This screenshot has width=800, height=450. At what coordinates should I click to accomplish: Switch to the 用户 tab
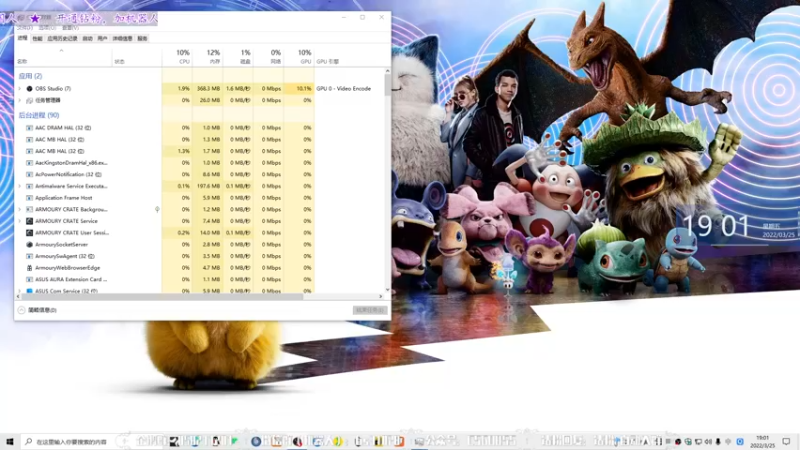(x=102, y=39)
